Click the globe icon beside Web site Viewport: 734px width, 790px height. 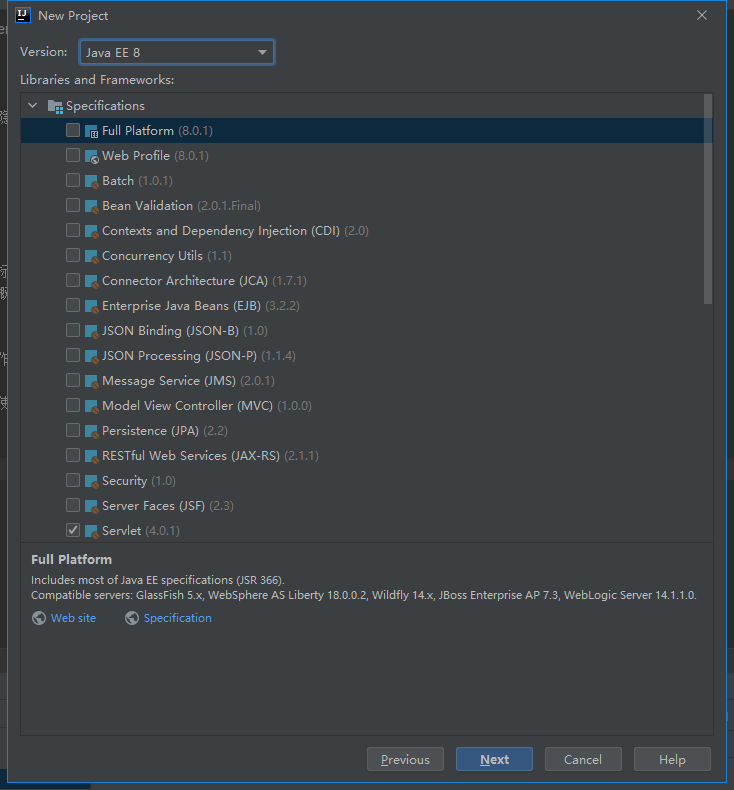point(39,618)
